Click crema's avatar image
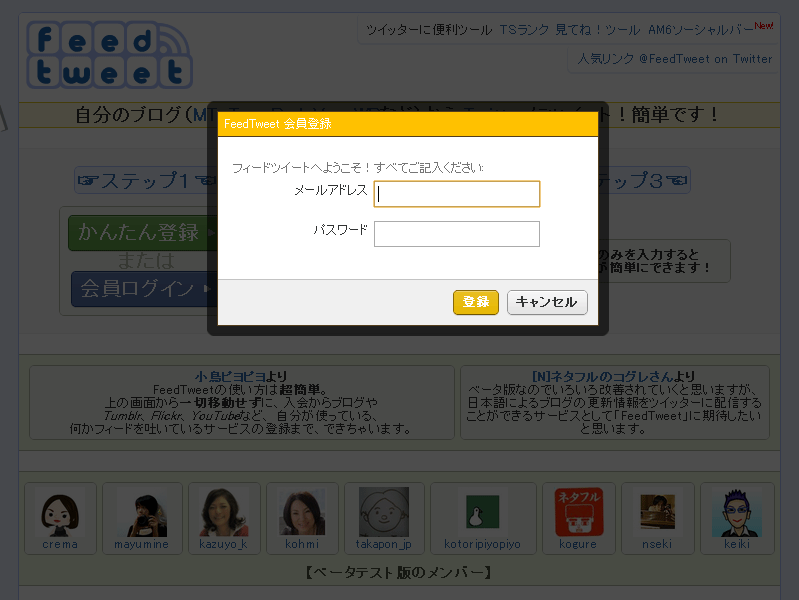 point(60,513)
